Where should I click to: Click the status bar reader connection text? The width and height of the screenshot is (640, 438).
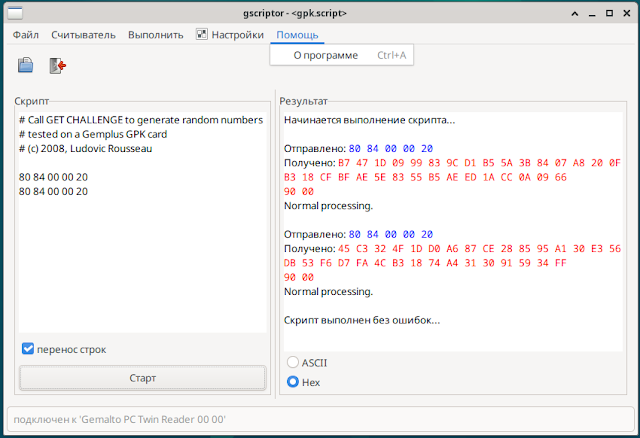[120, 419]
